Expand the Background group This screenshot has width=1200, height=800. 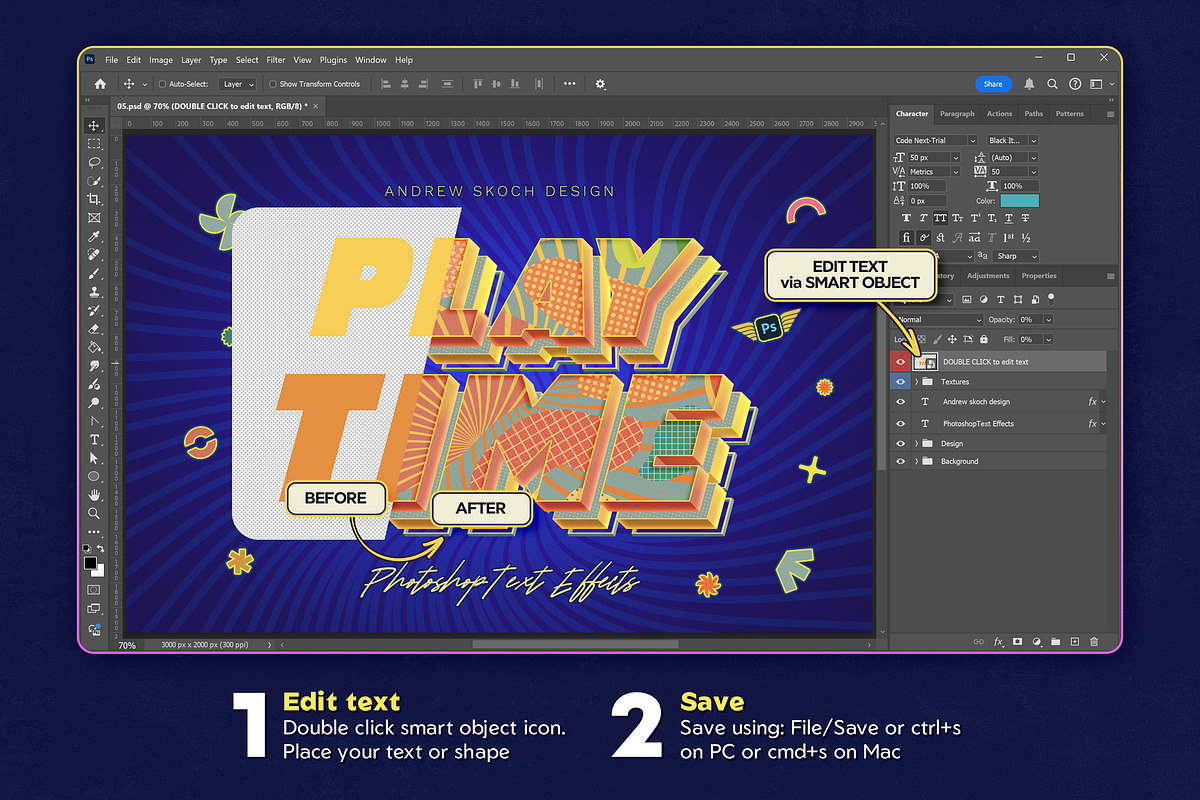click(x=916, y=462)
